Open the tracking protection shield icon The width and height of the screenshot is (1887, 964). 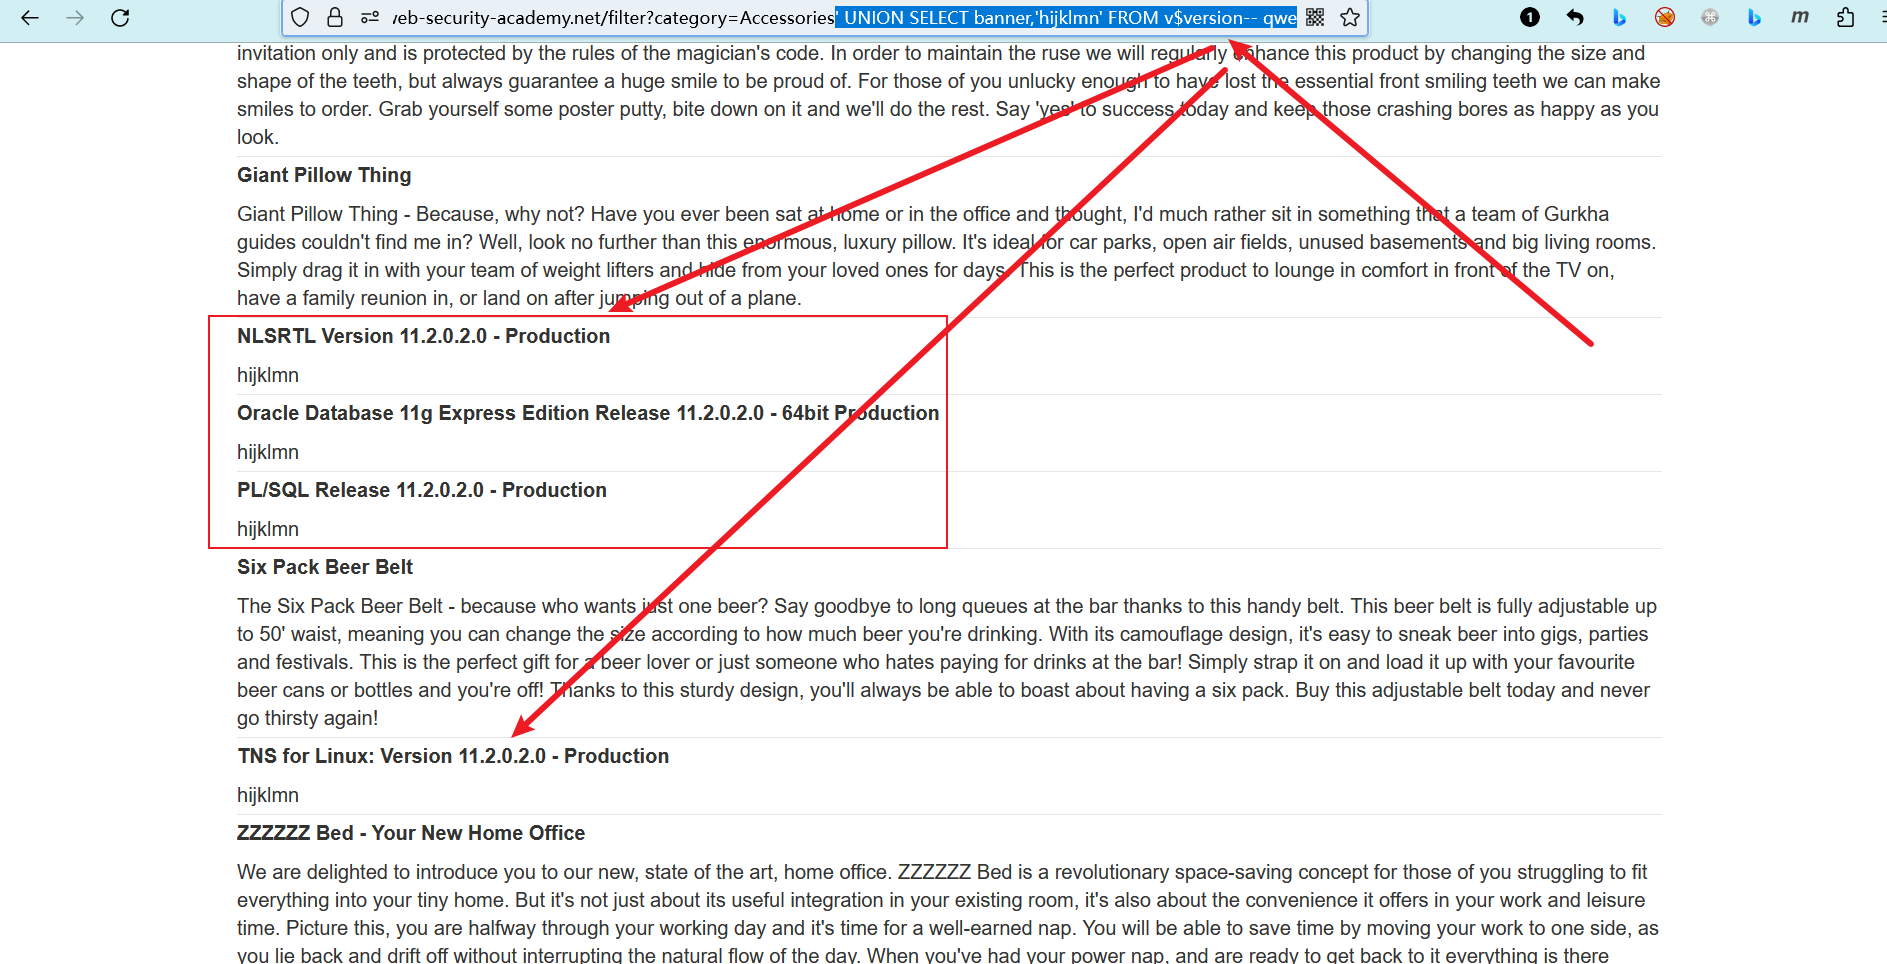coord(300,17)
